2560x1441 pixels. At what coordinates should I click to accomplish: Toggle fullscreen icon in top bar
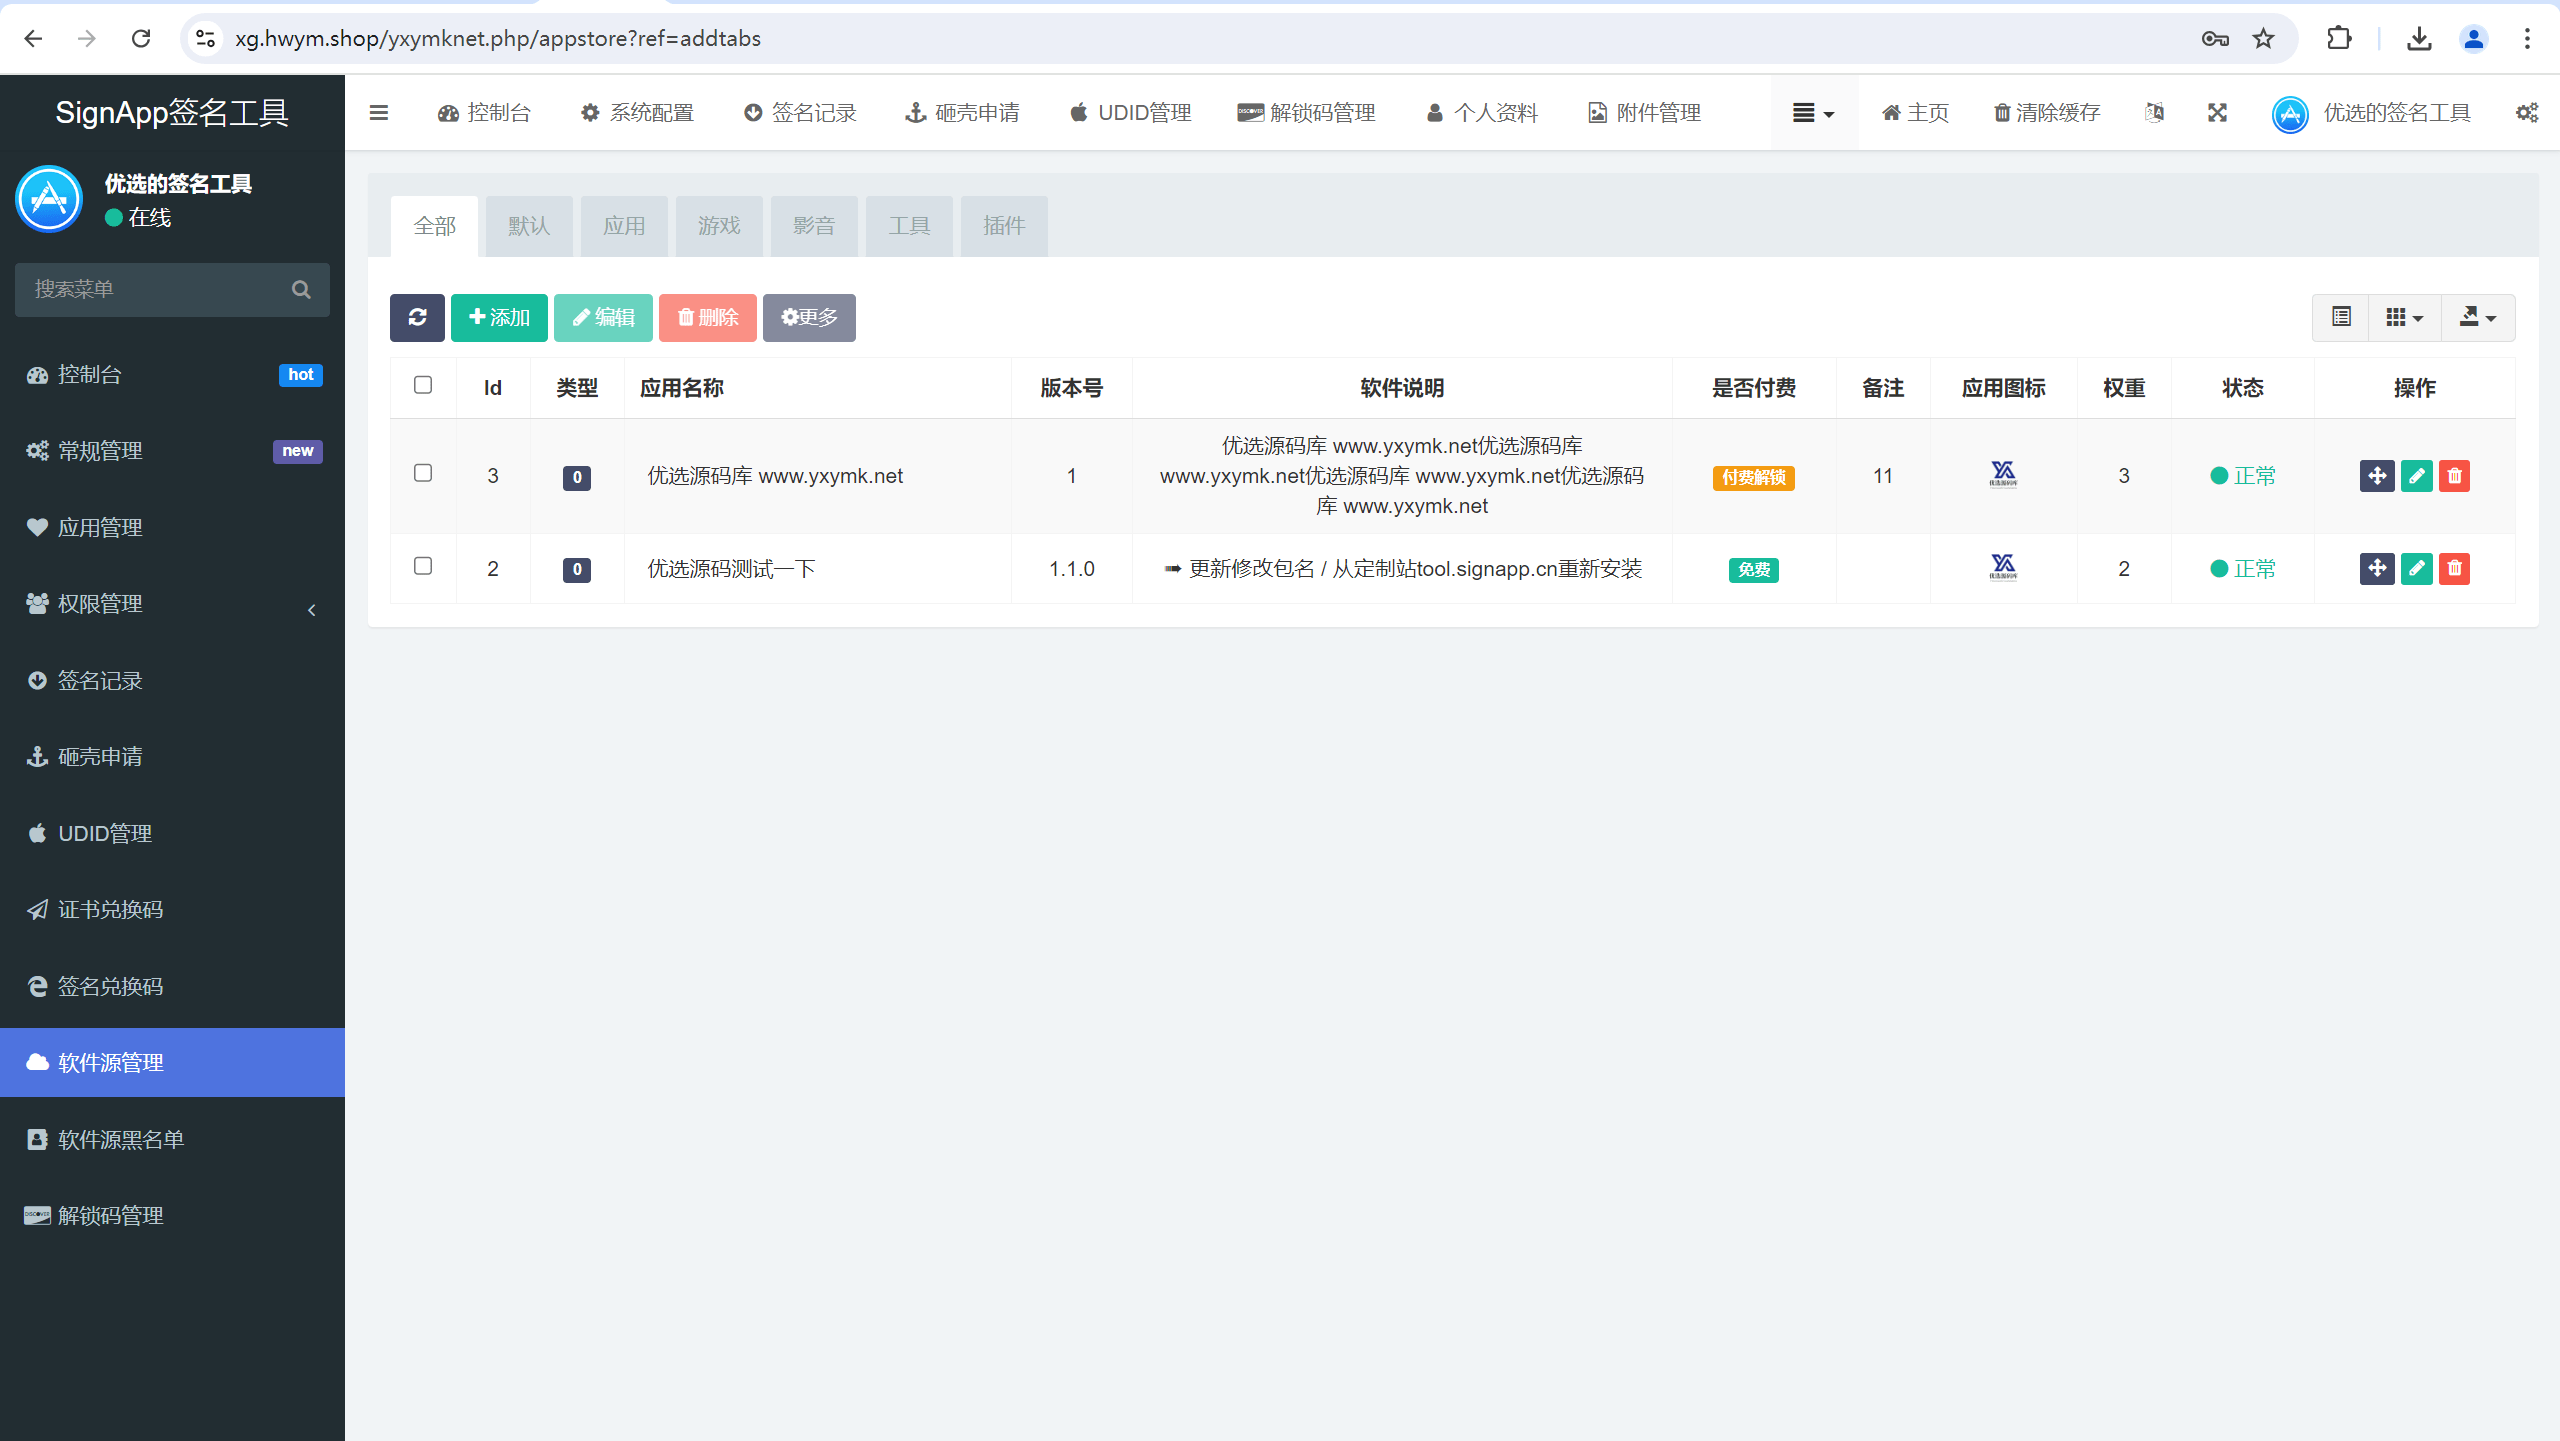2218,113
